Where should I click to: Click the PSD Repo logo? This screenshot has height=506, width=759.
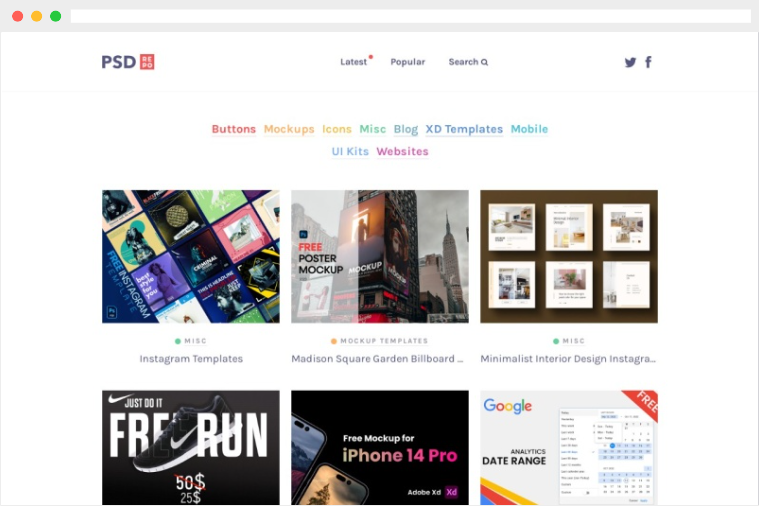[128, 62]
